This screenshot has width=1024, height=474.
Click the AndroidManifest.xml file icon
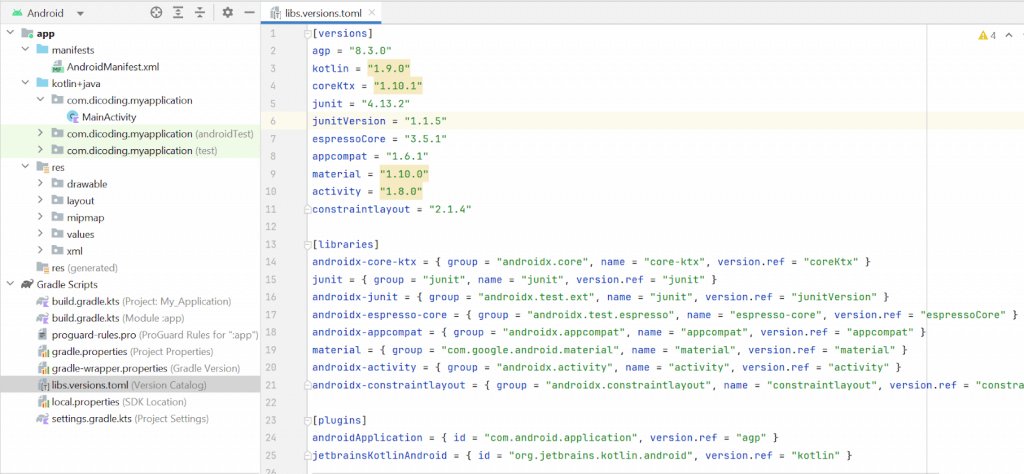click(x=57, y=67)
